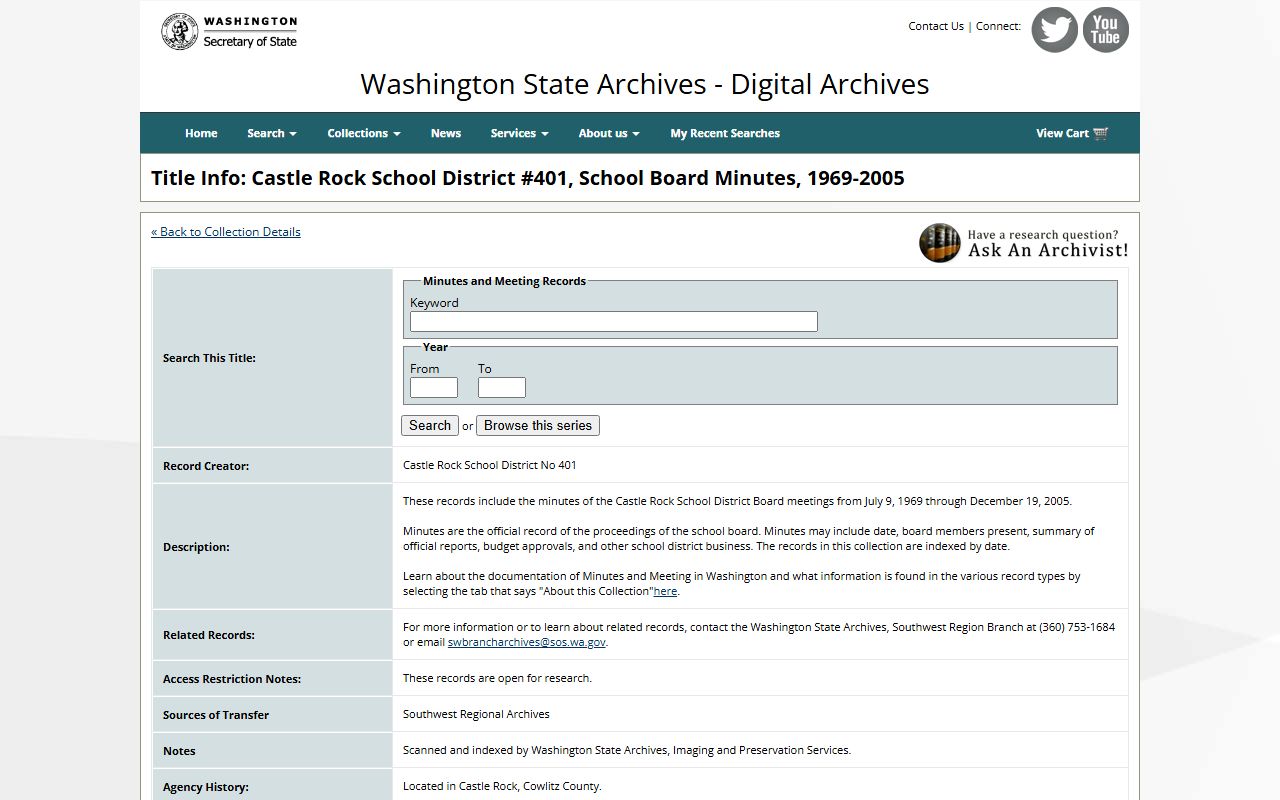
Task: Click Browse this series button
Action: coord(538,425)
